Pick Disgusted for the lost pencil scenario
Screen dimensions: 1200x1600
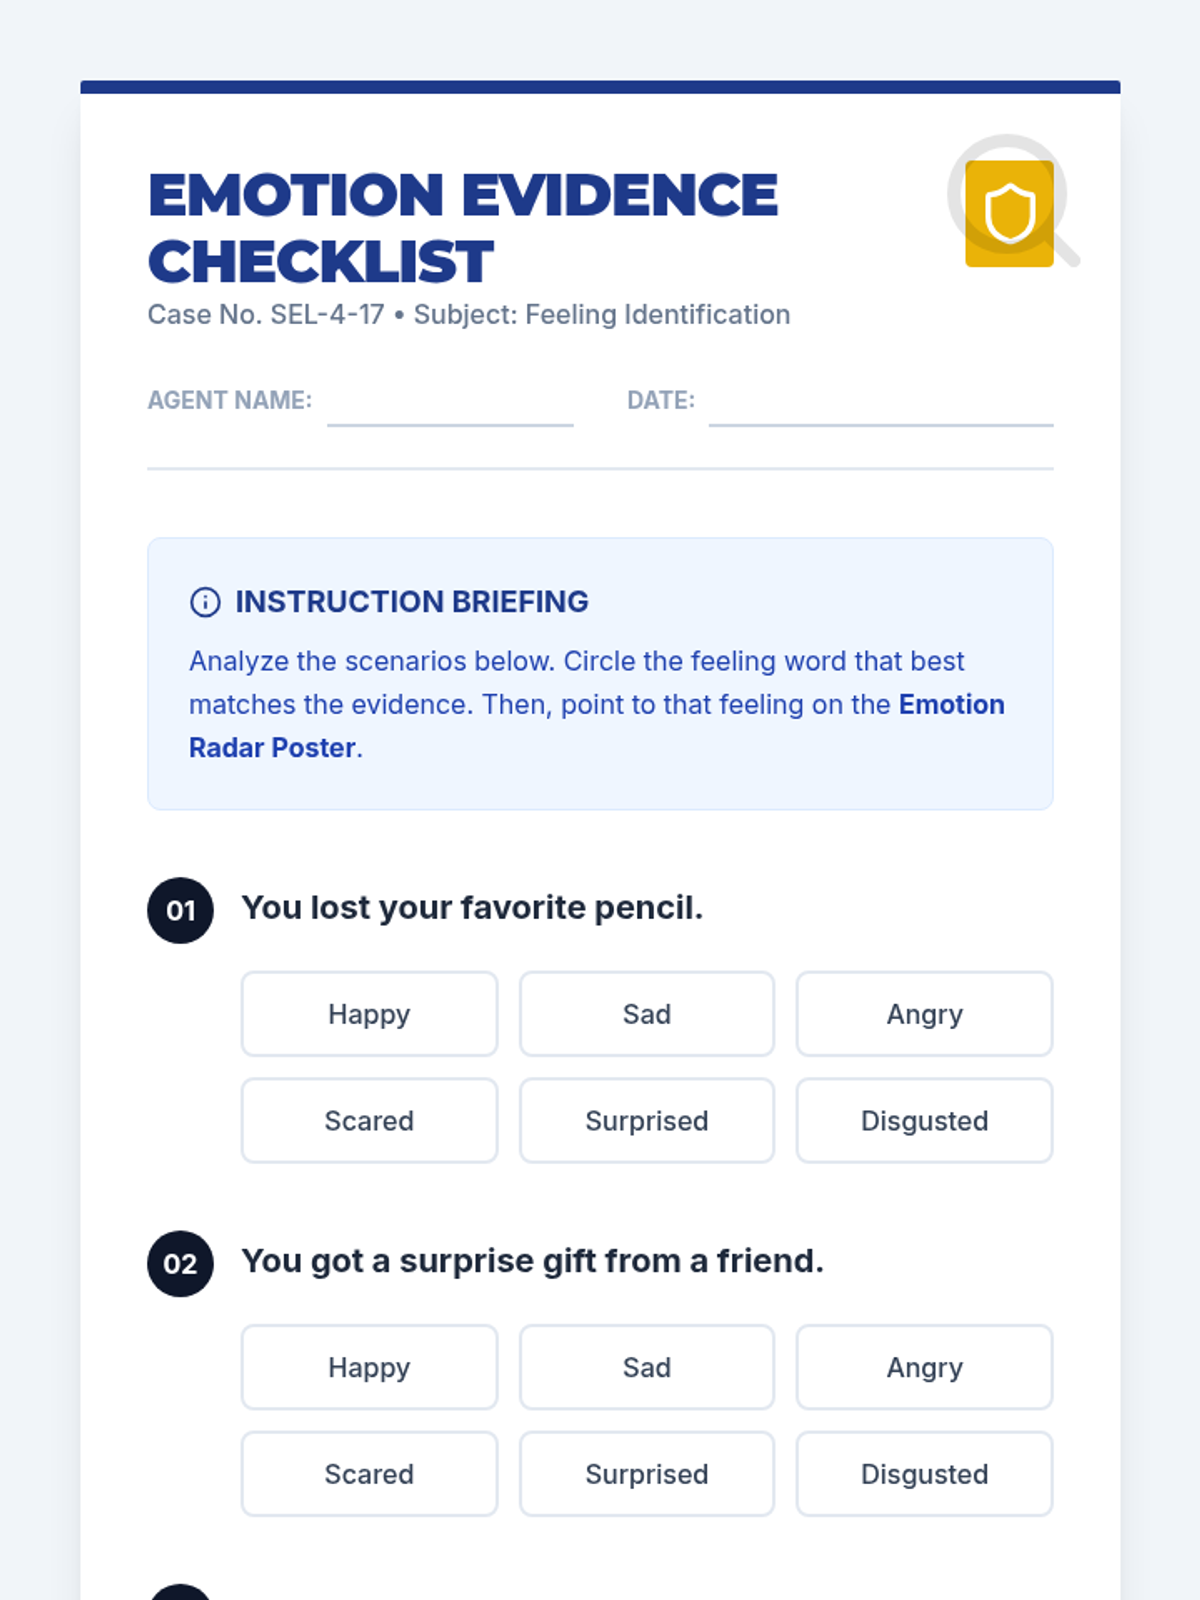pos(924,1120)
